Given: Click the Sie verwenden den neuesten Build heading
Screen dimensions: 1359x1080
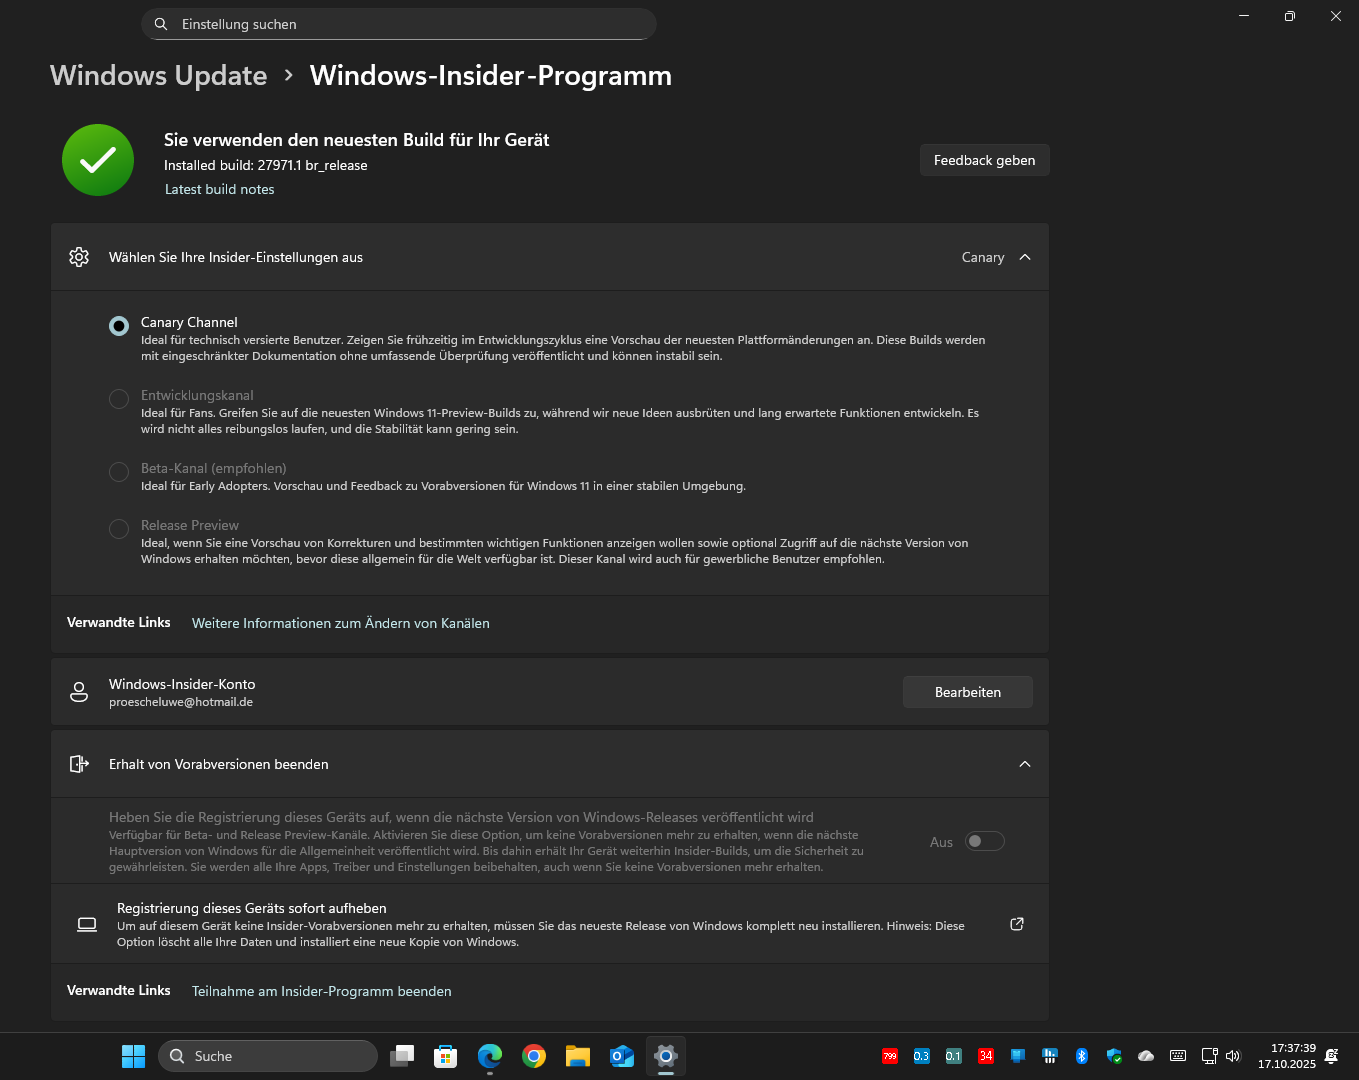Looking at the screenshot, I should pos(357,140).
